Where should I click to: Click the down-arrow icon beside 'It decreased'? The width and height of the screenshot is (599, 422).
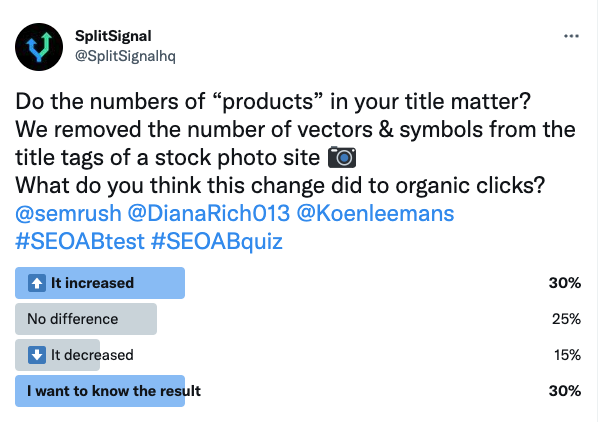click(x=37, y=355)
